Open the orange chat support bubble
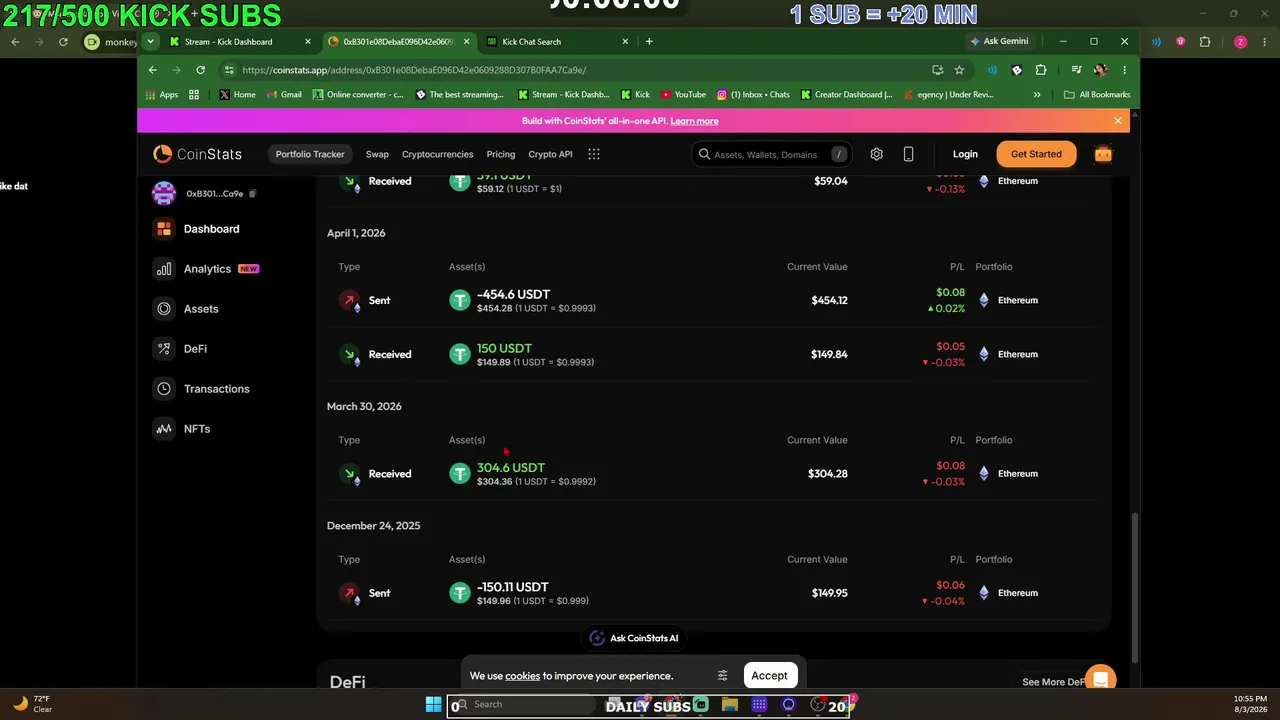 [x=1100, y=680]
